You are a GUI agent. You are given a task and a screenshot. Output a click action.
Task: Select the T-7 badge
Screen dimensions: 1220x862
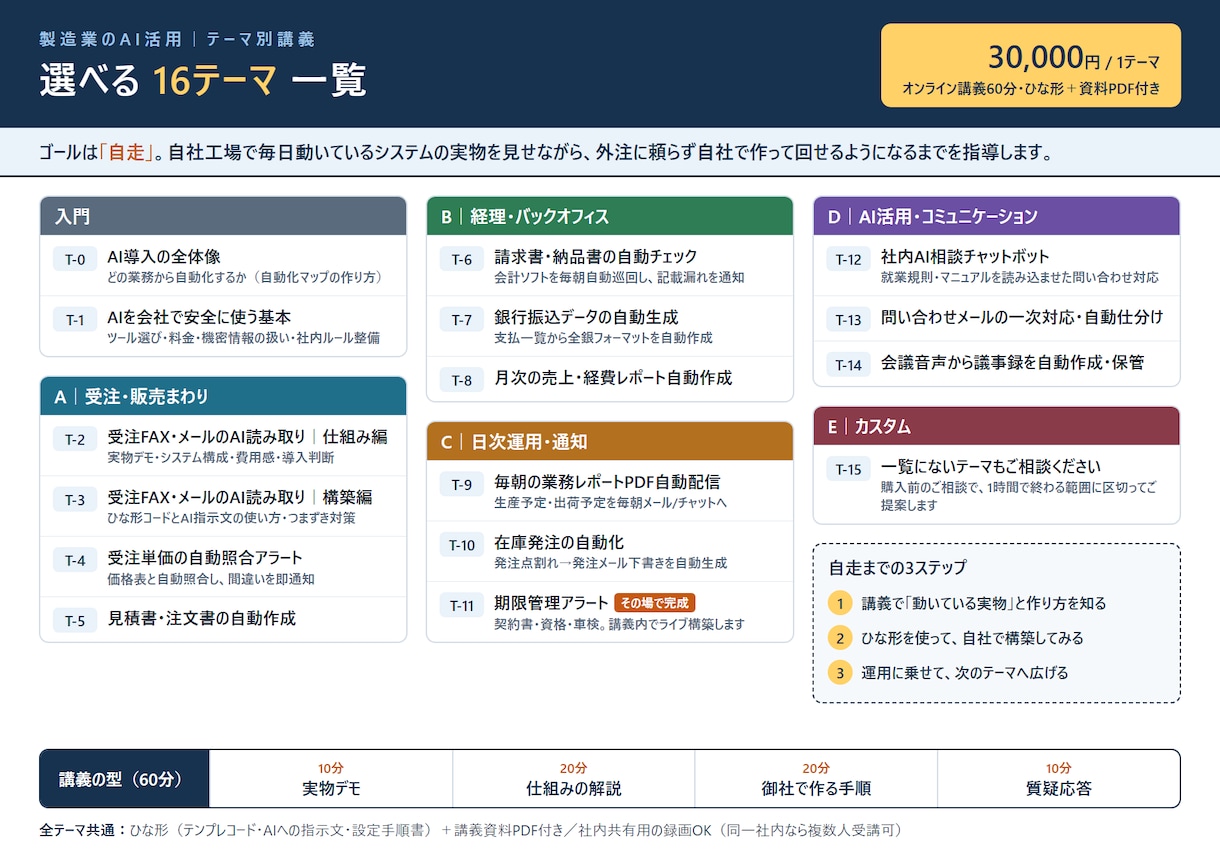point(461,320)
